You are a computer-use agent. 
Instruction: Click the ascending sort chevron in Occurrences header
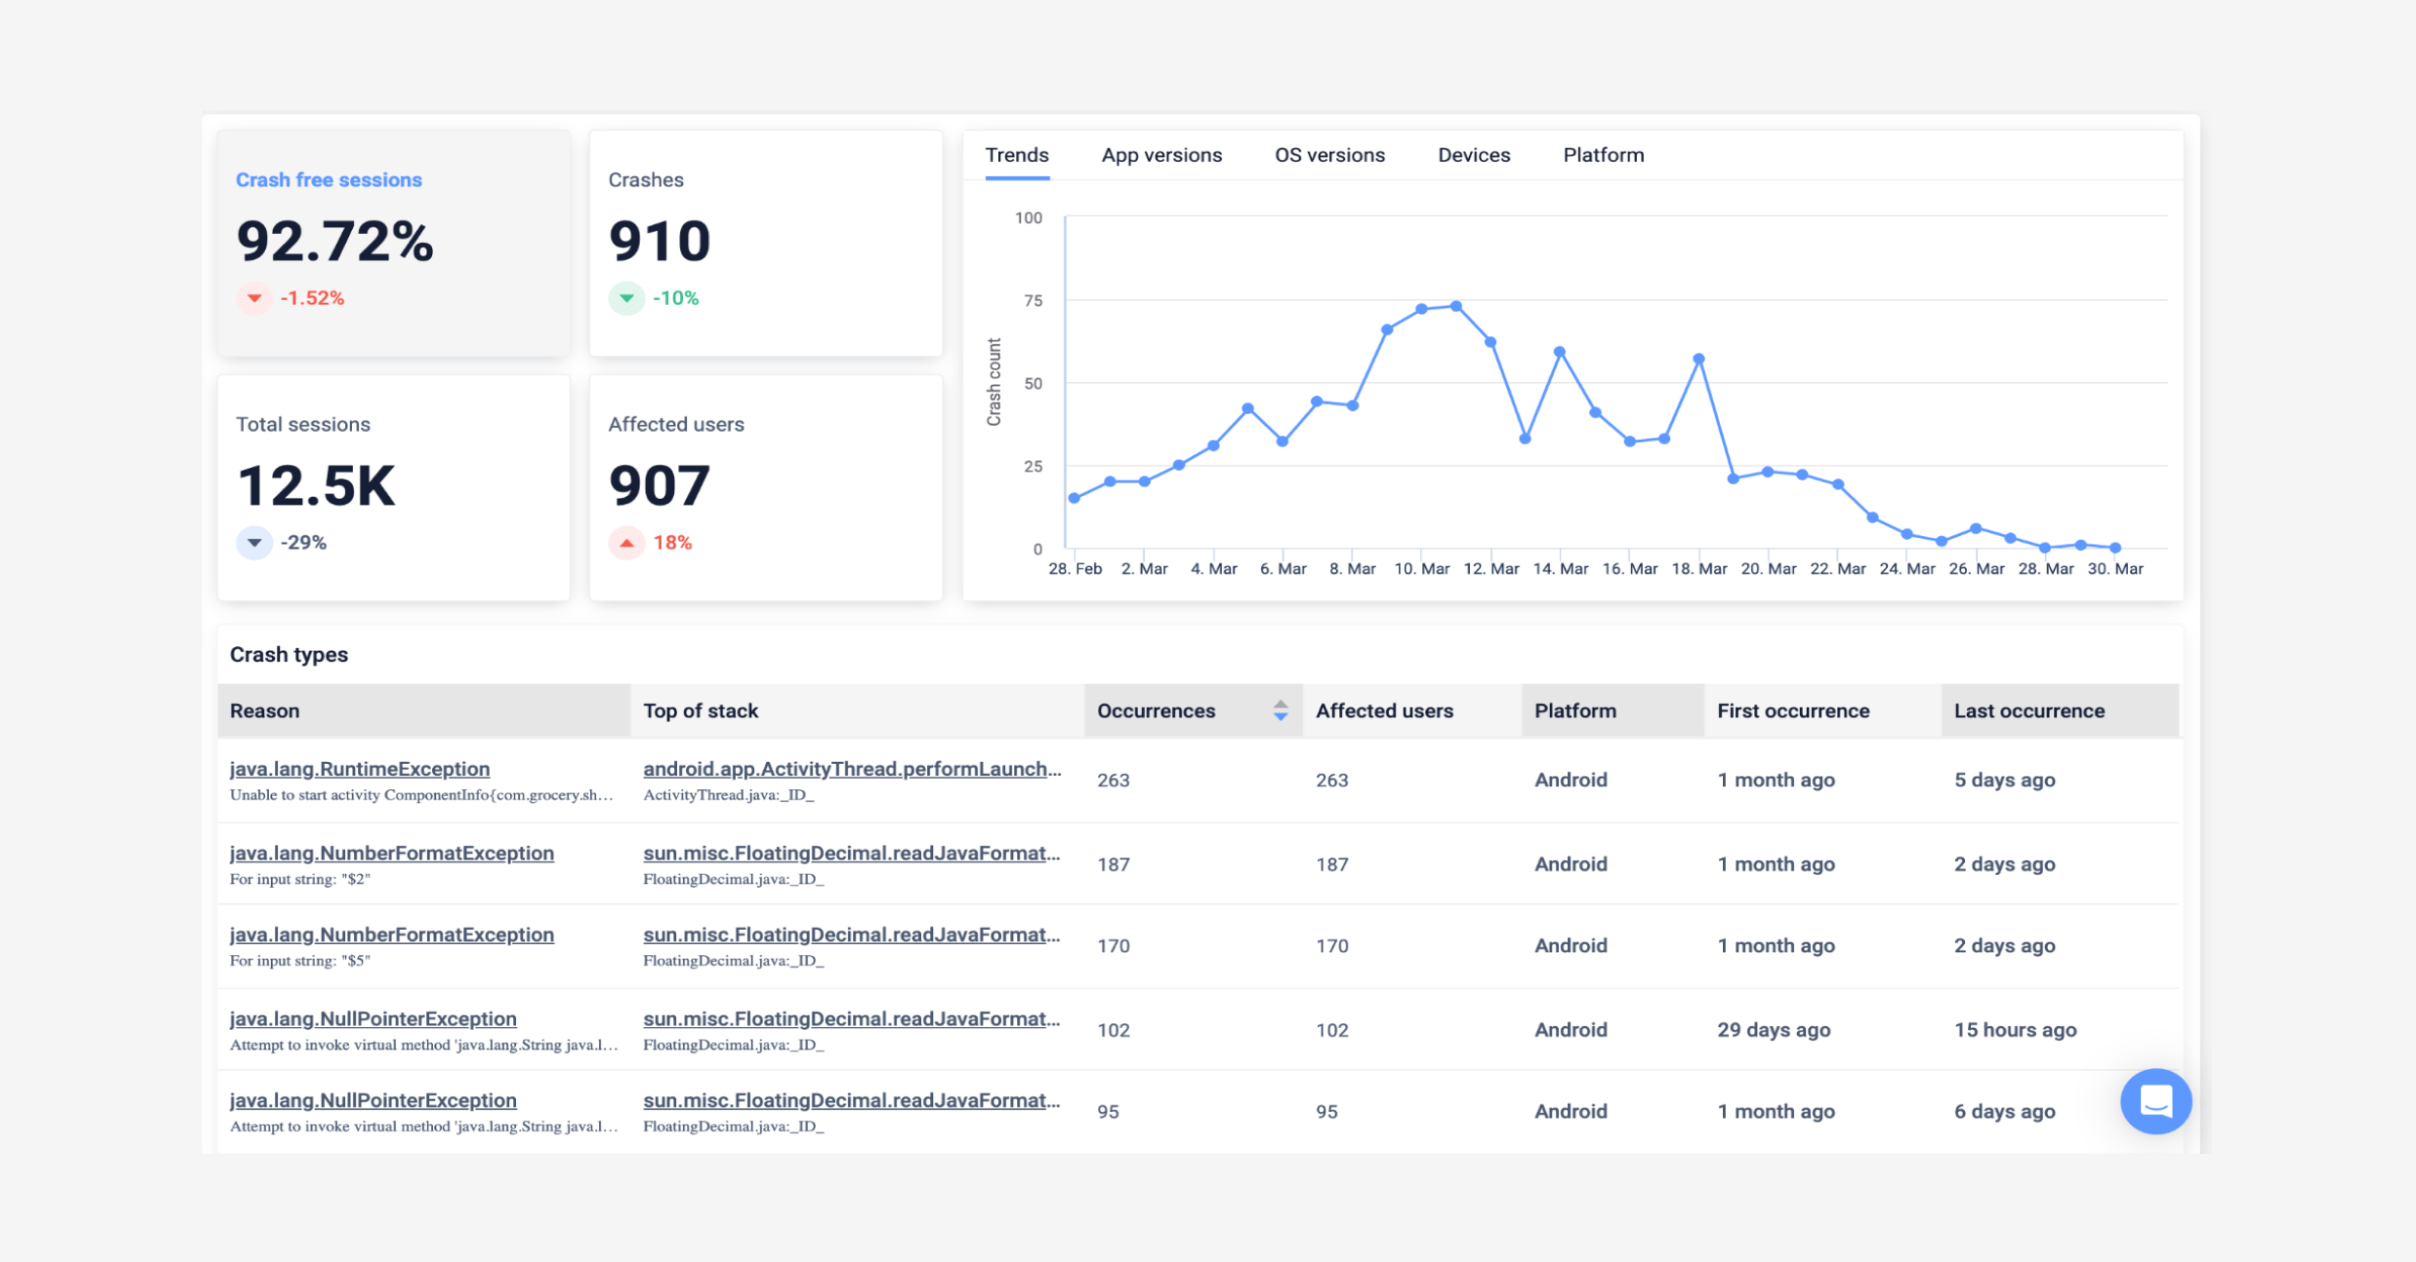(1280, 704)
